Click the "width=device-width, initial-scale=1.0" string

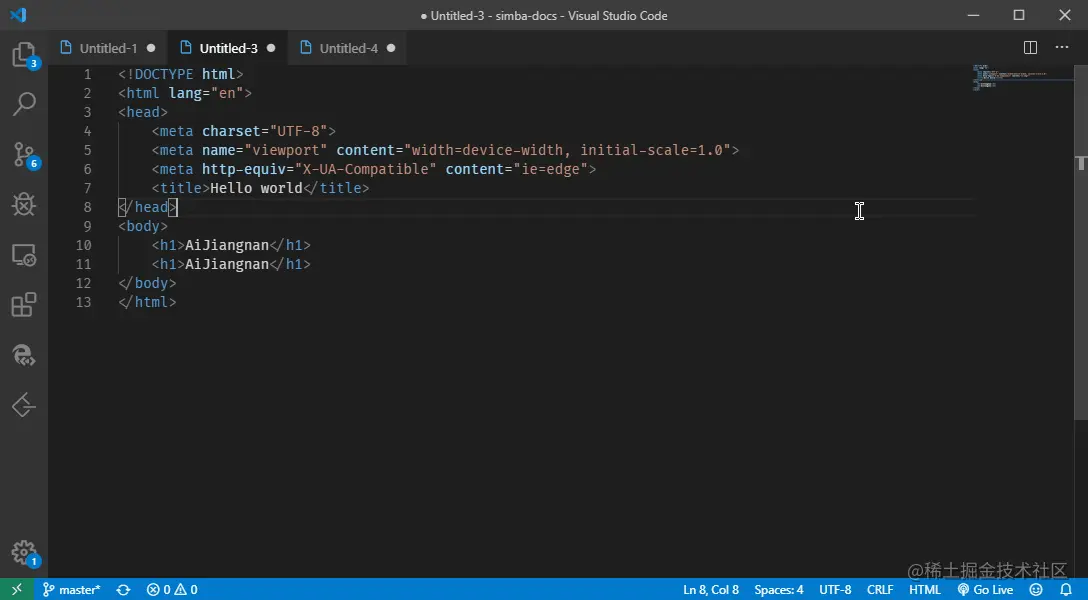click(x=567, y=150)
